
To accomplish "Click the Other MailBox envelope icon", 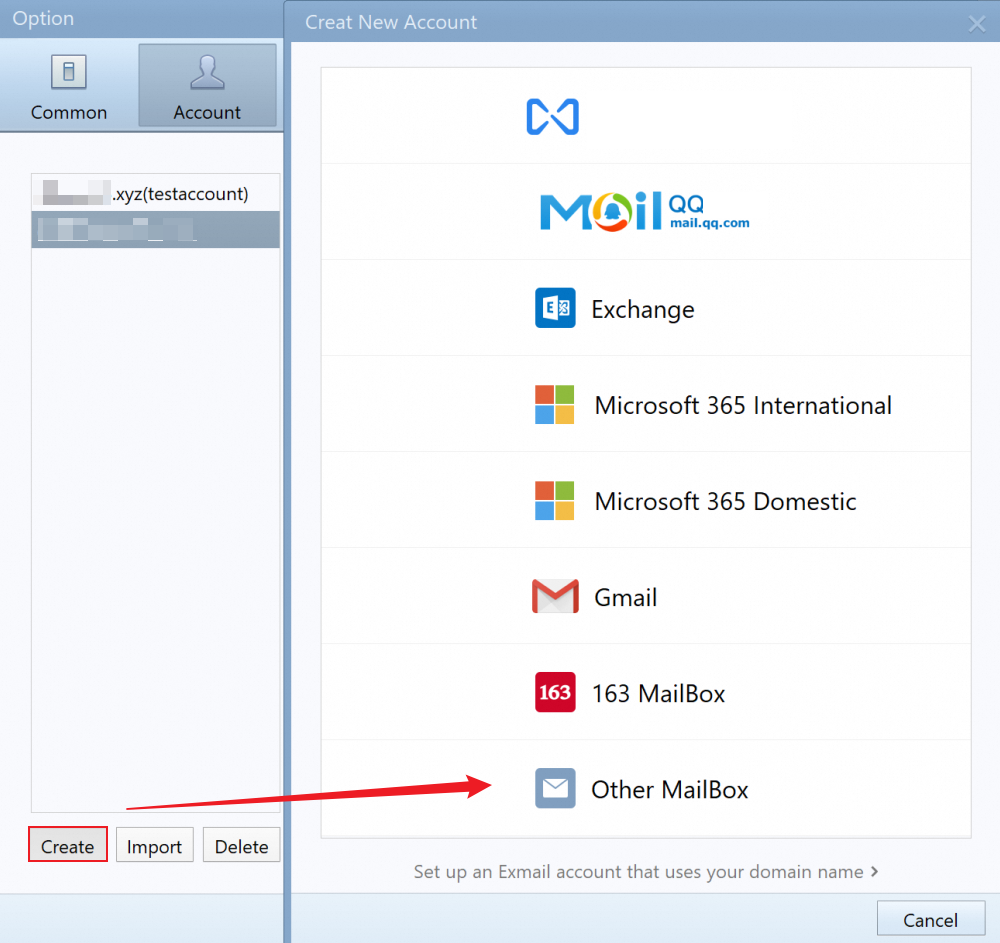I will tap(555, 789).
